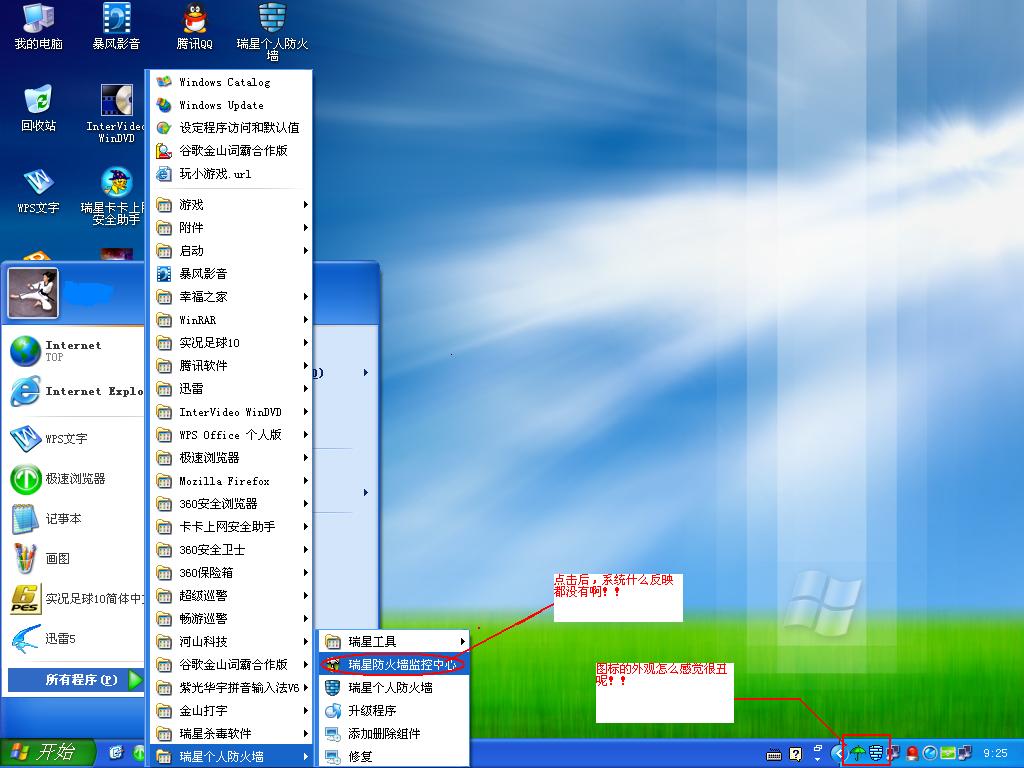Run the 升级程序 updater
Screen dimensions: 1024x768
tap(394, 711)
